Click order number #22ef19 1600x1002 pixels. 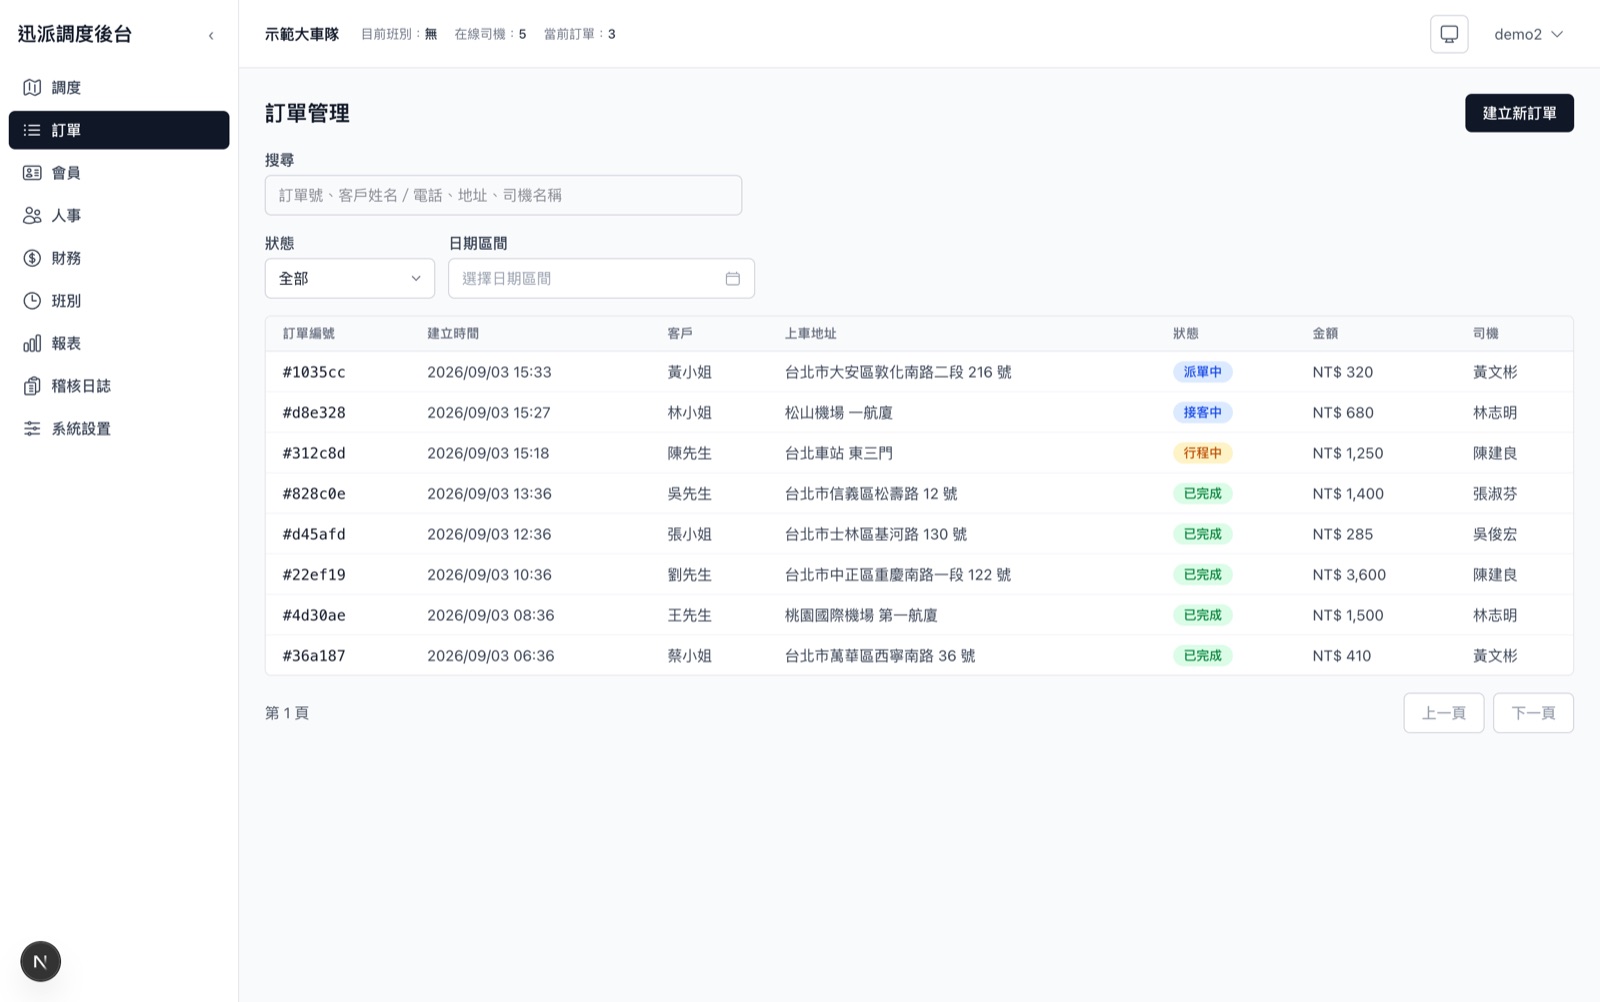pos(314,575)
